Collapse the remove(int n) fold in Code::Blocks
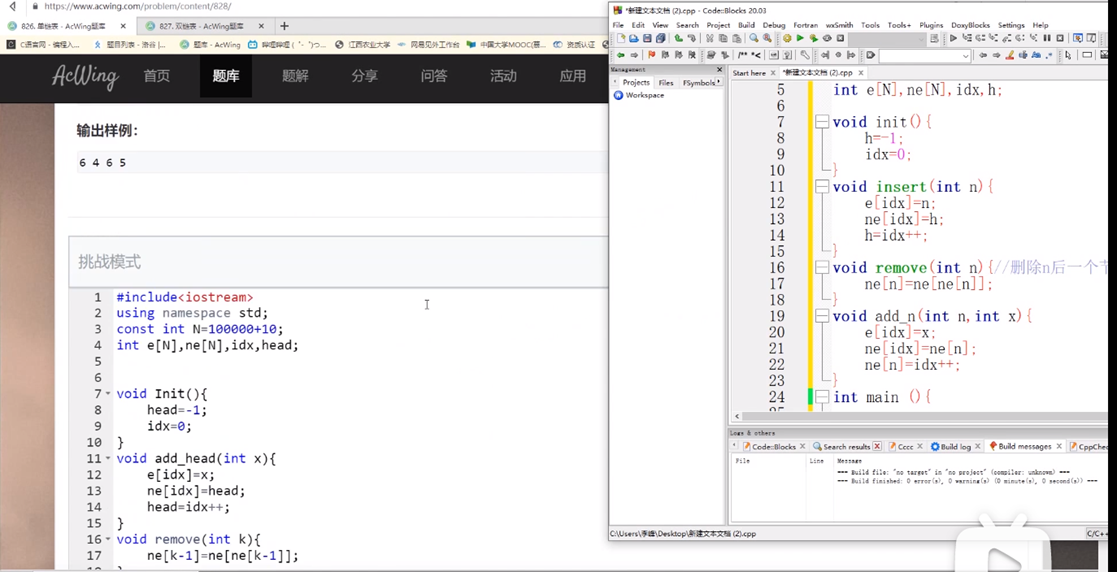 823,269
